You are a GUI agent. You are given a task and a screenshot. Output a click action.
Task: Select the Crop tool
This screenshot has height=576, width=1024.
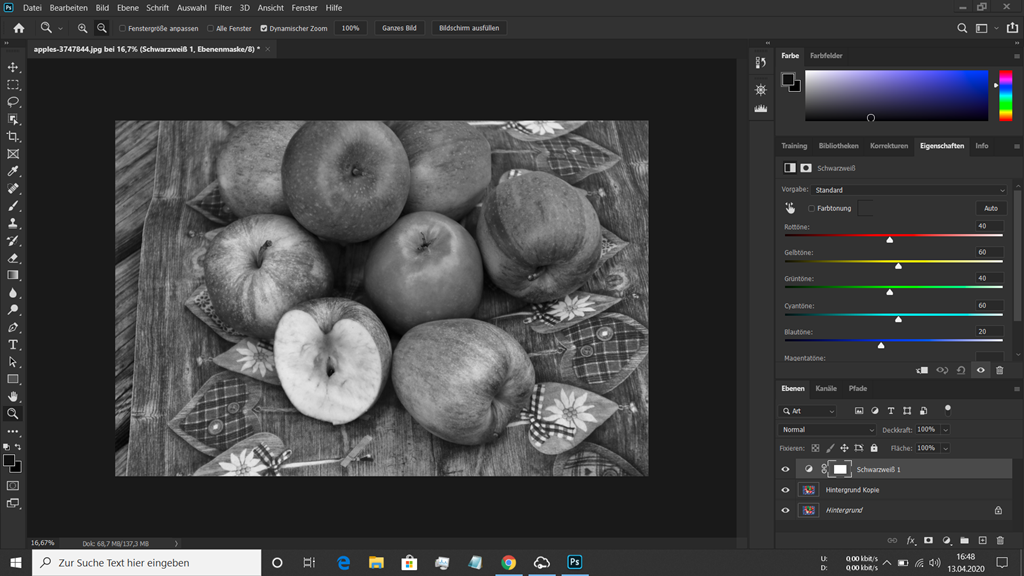tap(13, 136)
